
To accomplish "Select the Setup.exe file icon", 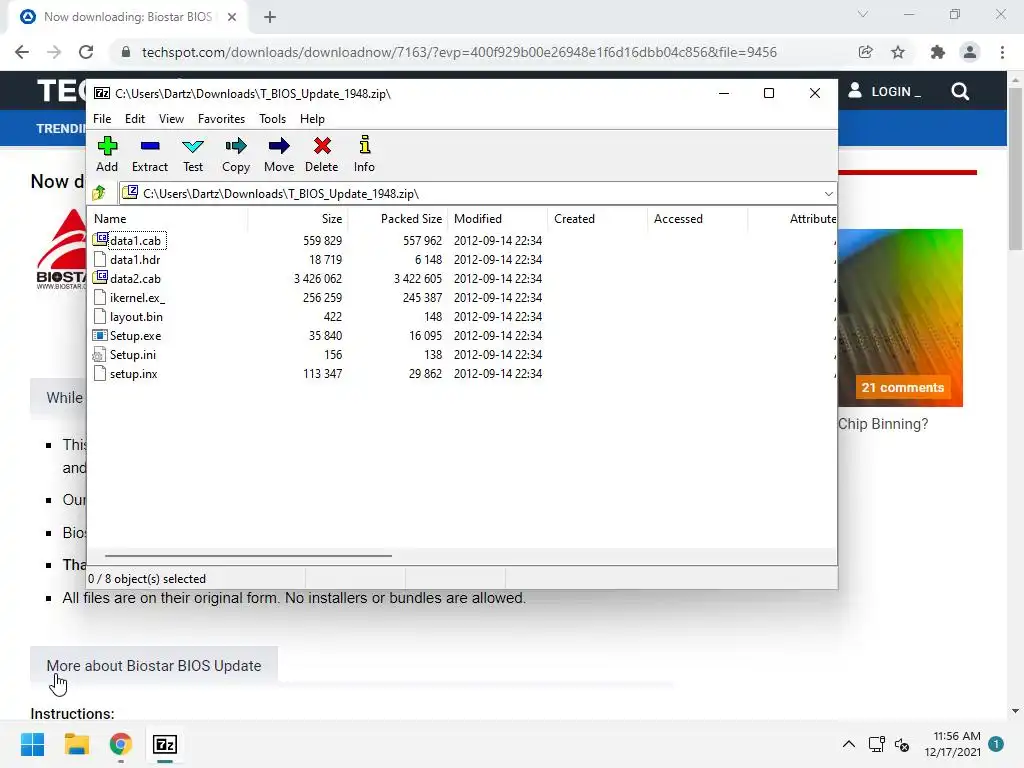I will click(100, 335).
